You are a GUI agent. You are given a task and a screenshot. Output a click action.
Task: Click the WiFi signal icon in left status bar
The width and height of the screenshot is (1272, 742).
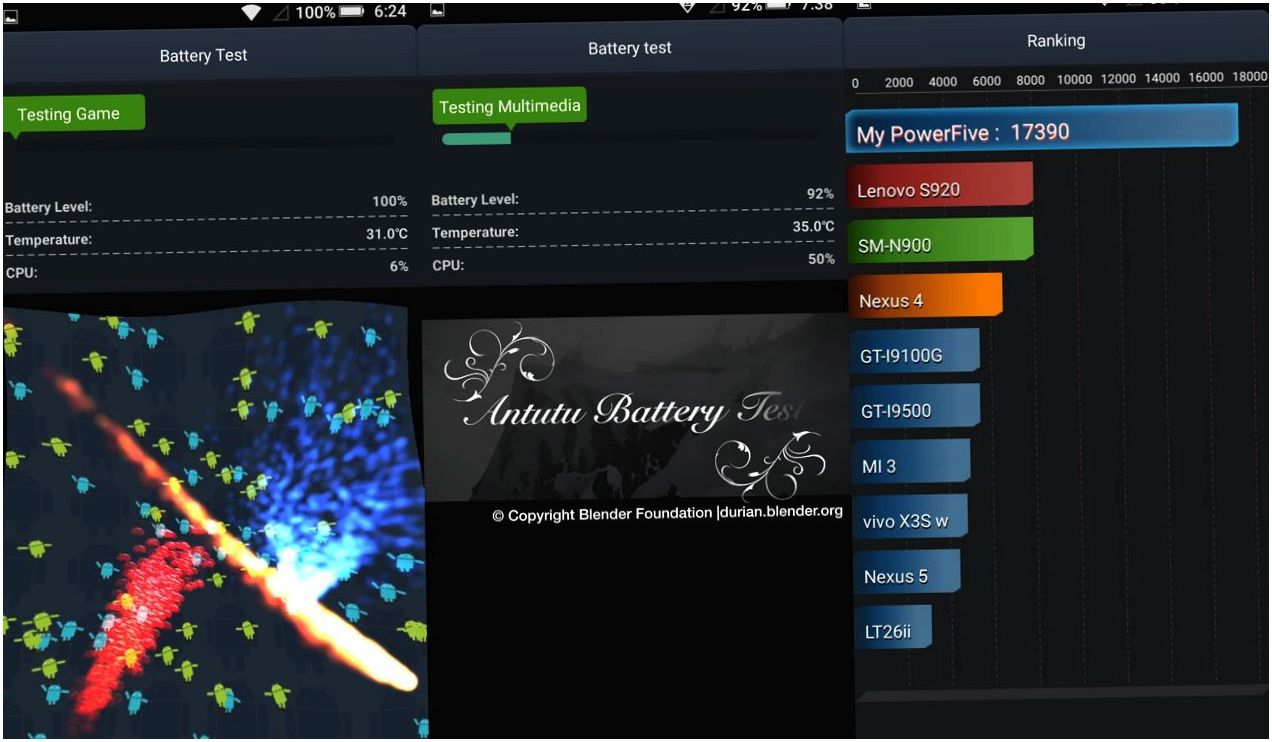pyautogui.click(x=251, y=13)
